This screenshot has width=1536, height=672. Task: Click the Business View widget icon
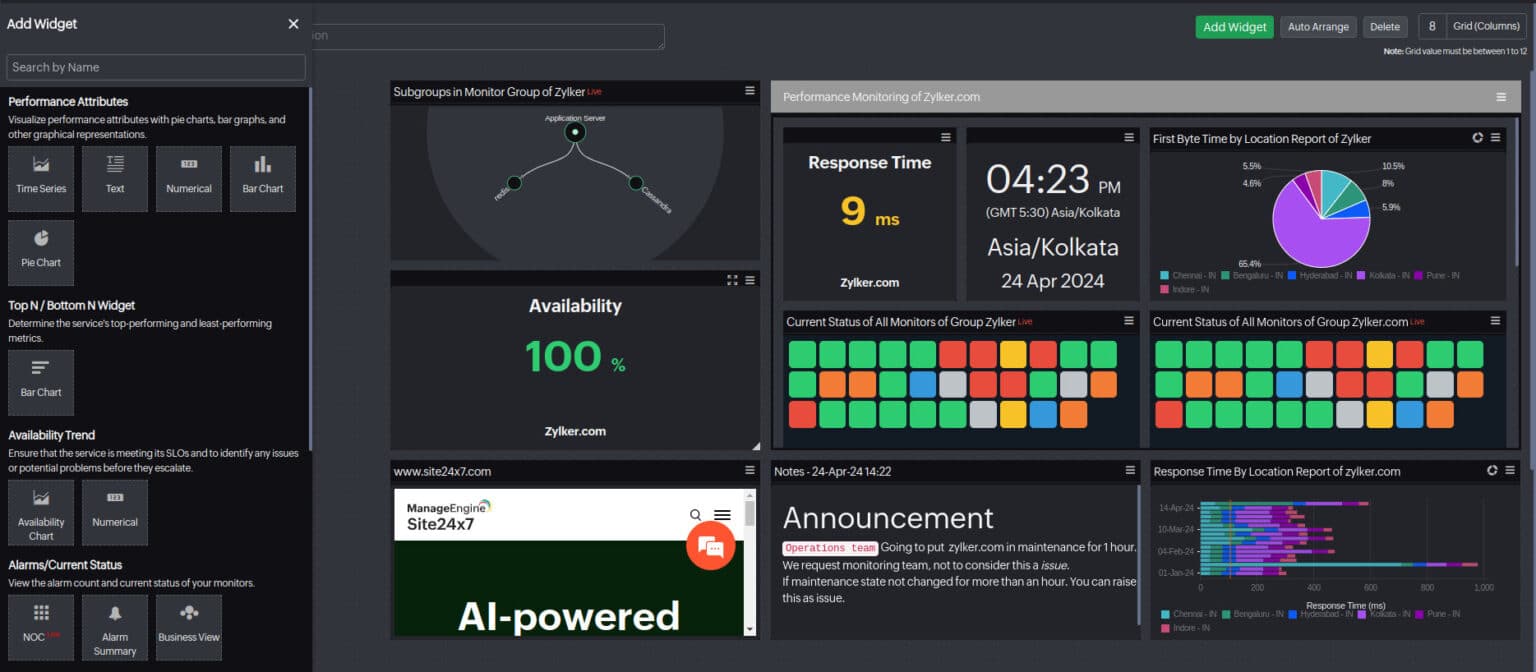click(188, 627)
